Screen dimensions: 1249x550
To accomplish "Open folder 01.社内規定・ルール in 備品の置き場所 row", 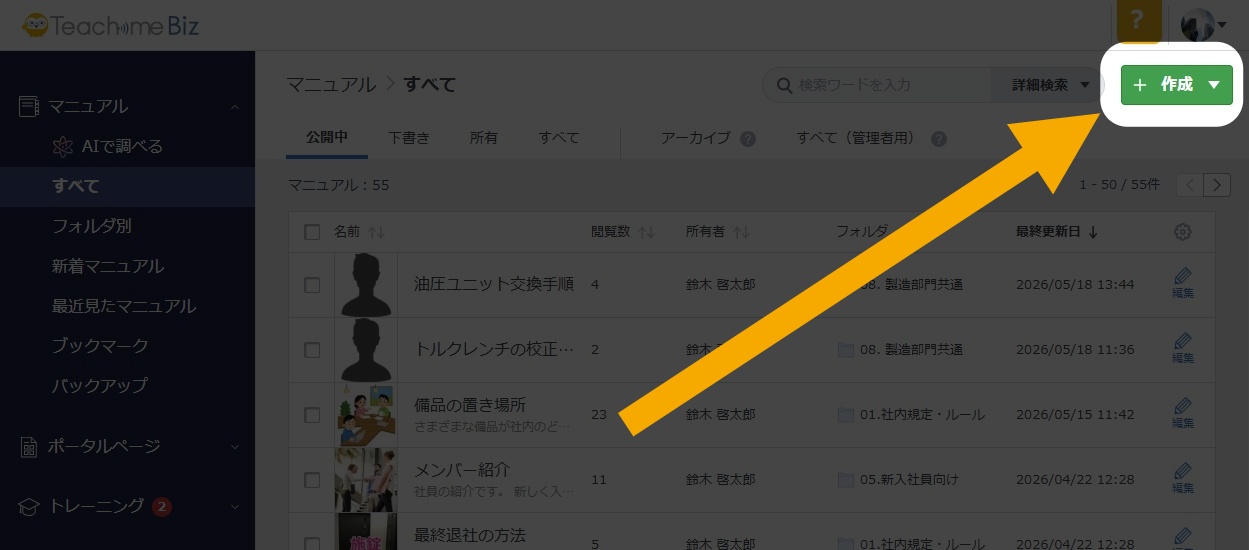I will click(911, 415).
